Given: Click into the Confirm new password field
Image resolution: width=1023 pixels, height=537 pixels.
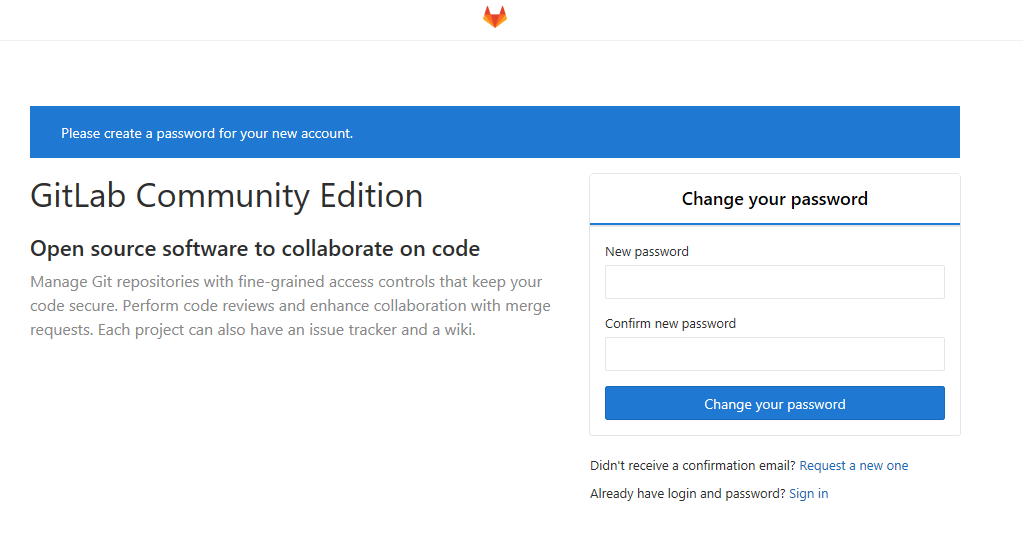Looking at the screenshot, I should coord(774,354).
